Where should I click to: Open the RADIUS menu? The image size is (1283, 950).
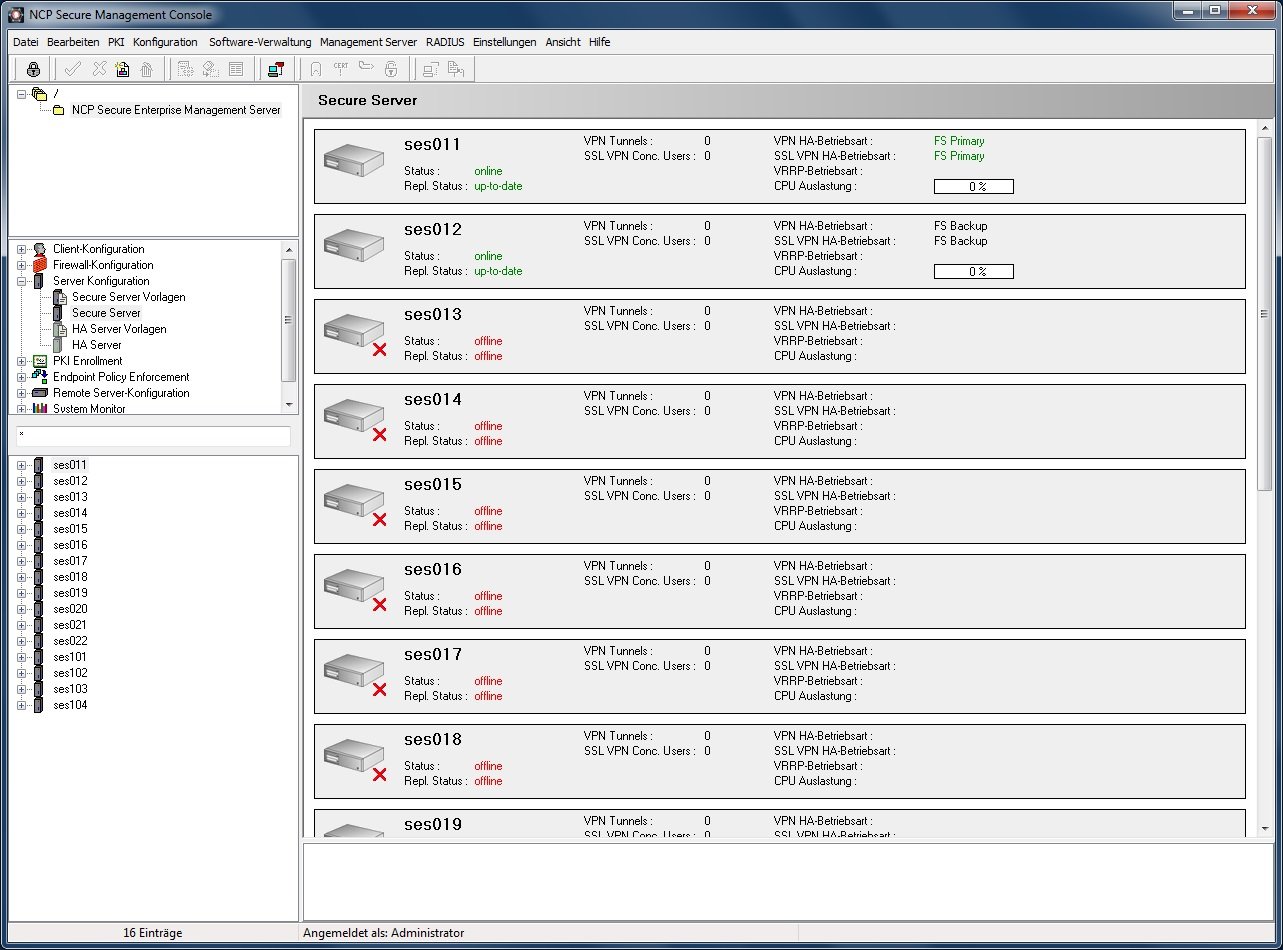pos(445,42)
